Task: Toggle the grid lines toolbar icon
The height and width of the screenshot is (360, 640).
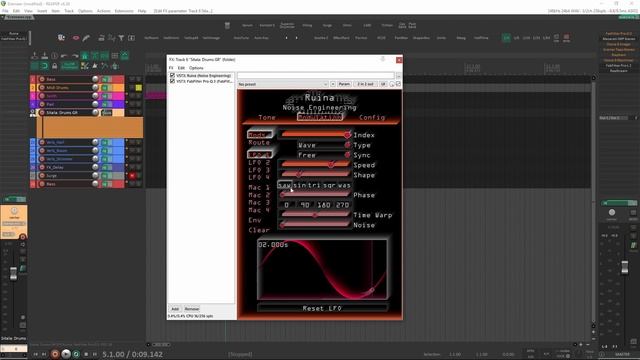Action: tap(115, 56)
